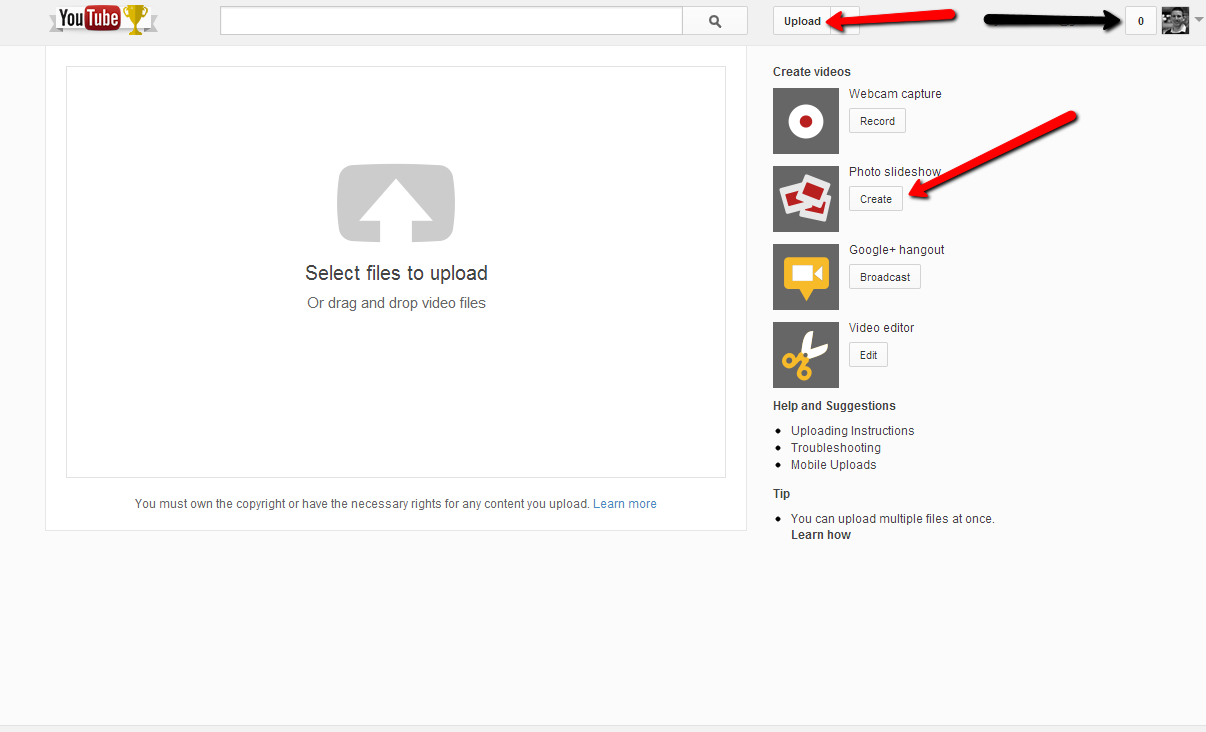Click the Help and Suggestions heading
Viewport: 1206px width, 732px height.
[x=834, y=406]
